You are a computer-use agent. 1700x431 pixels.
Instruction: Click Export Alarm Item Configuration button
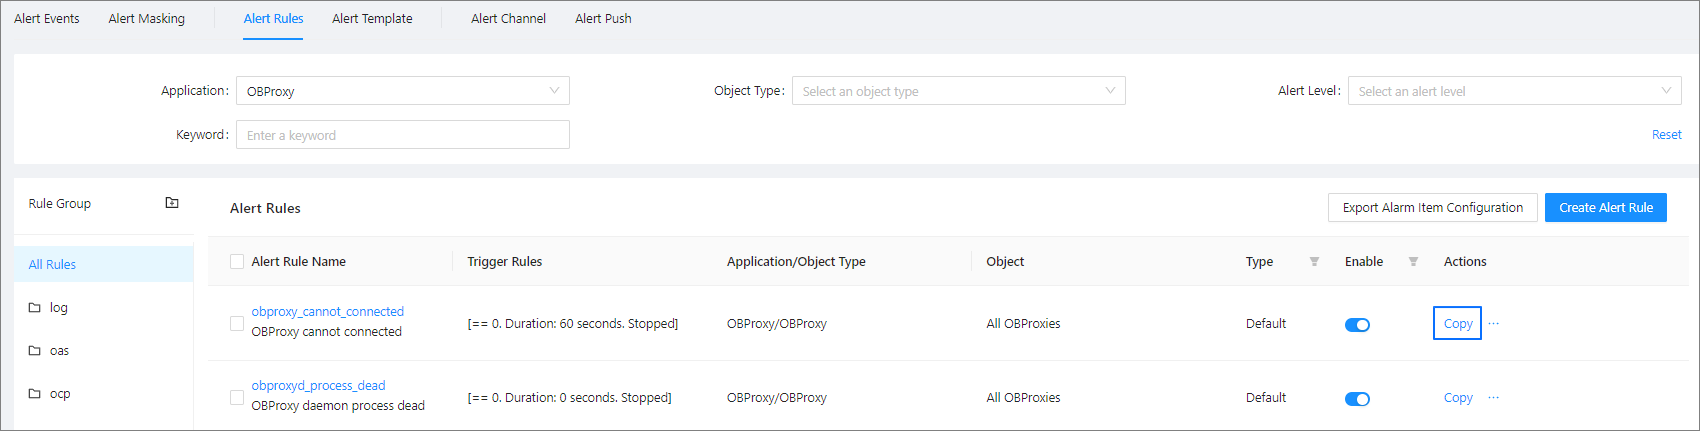(x=1432, y=208)
